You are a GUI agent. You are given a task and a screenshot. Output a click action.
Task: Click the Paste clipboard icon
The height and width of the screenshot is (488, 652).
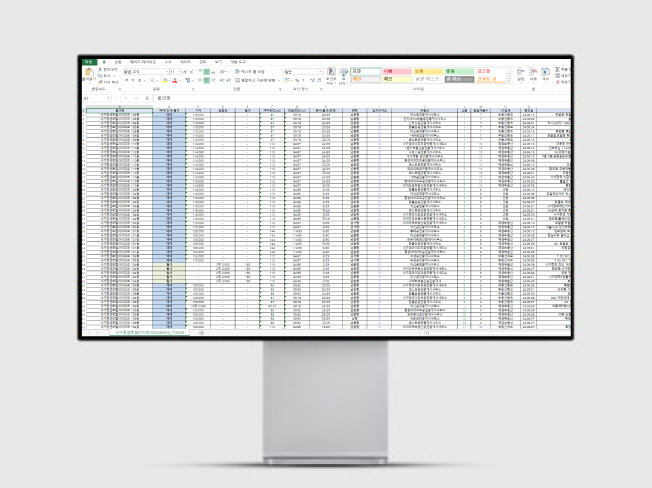point(90,74)
